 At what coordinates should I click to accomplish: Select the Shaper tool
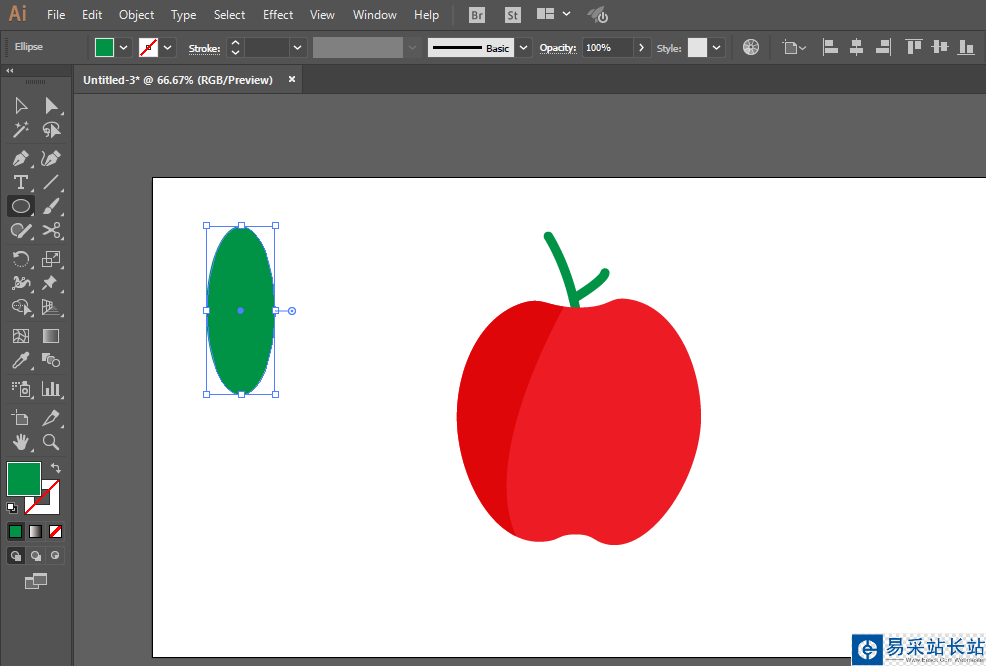[21, 230]
